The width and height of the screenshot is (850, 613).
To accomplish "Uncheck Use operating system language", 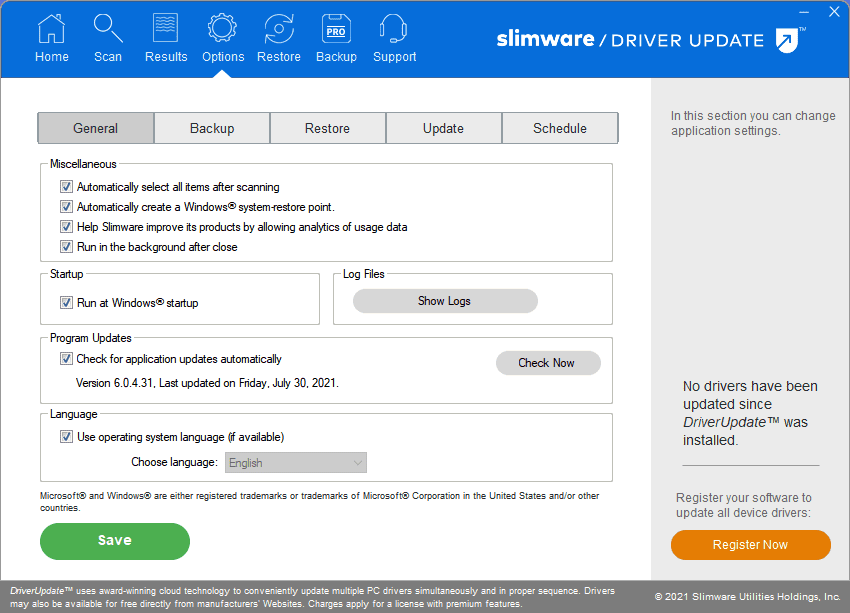I will 66,437.
